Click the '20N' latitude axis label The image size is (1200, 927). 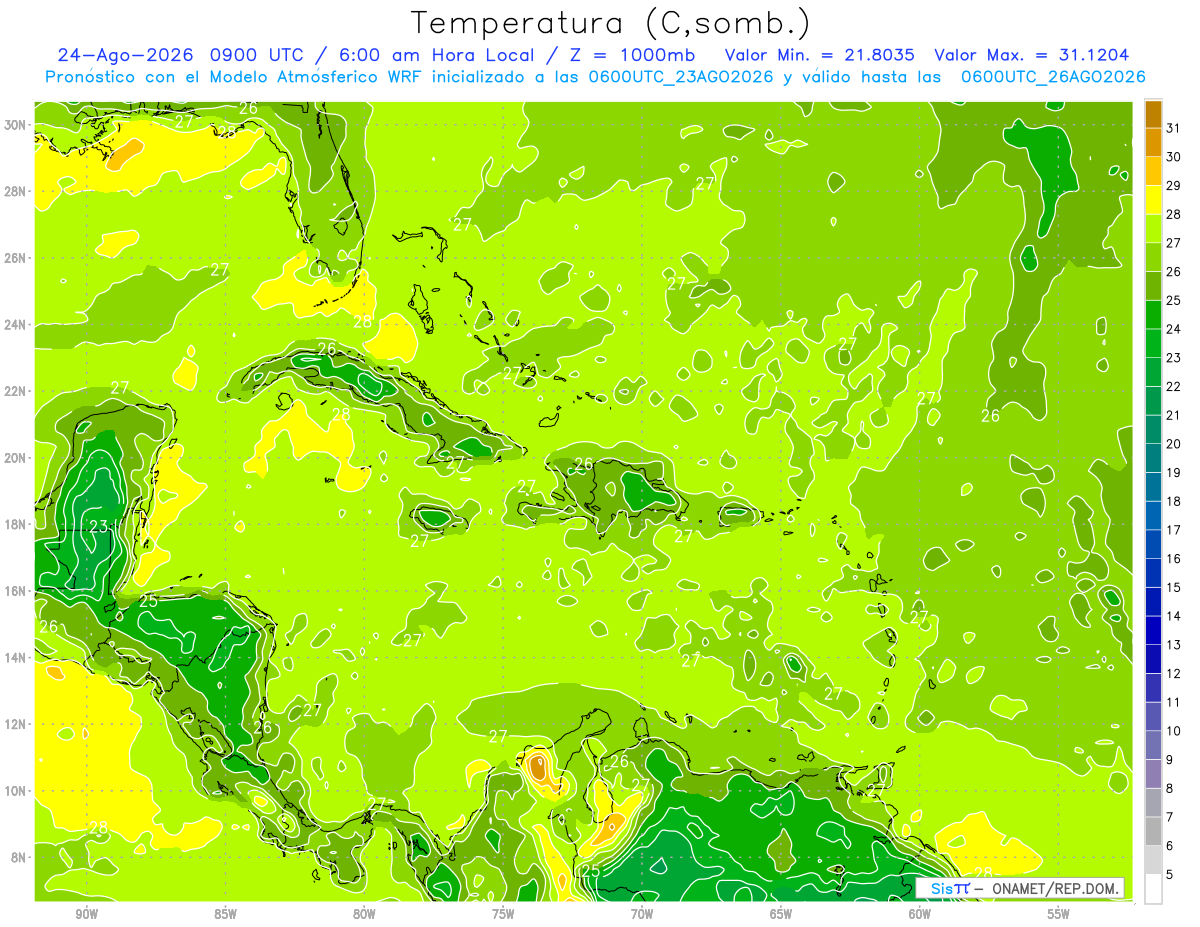click(x=17, y=458)
